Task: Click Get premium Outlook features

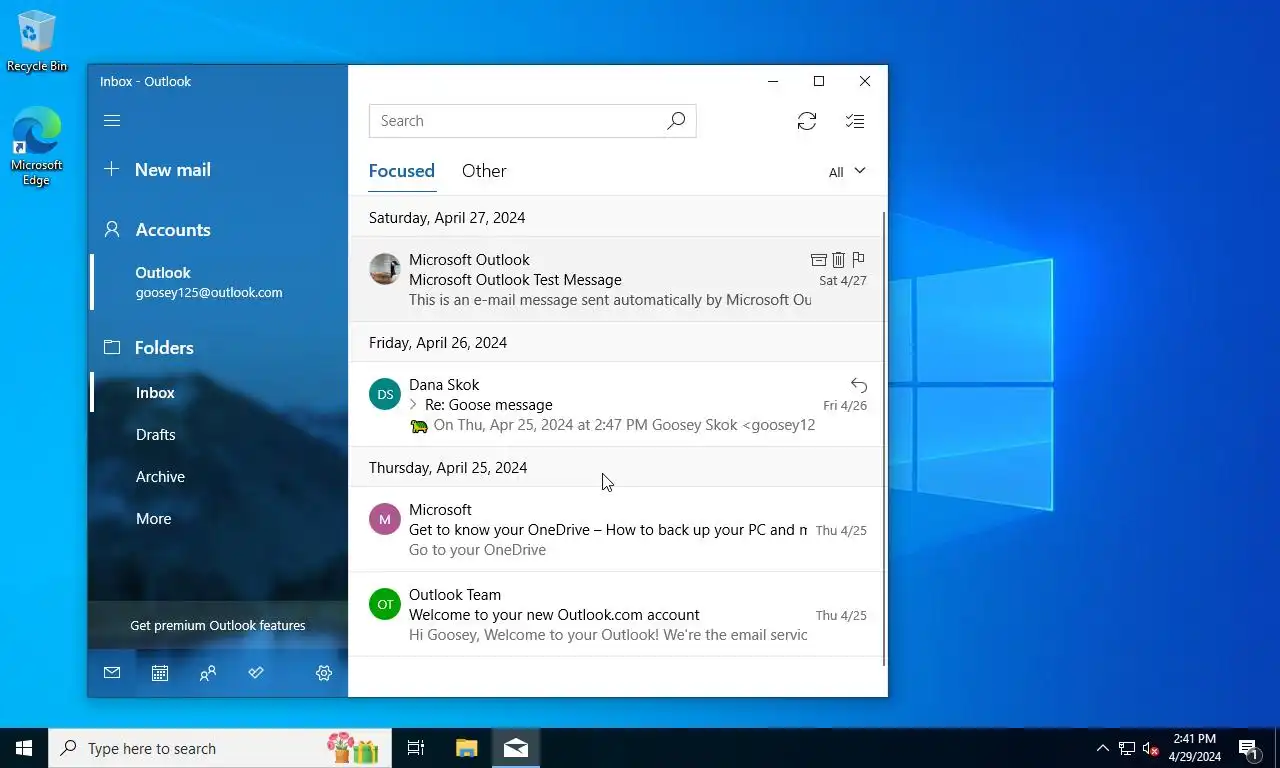Action: tap(218, 625)
